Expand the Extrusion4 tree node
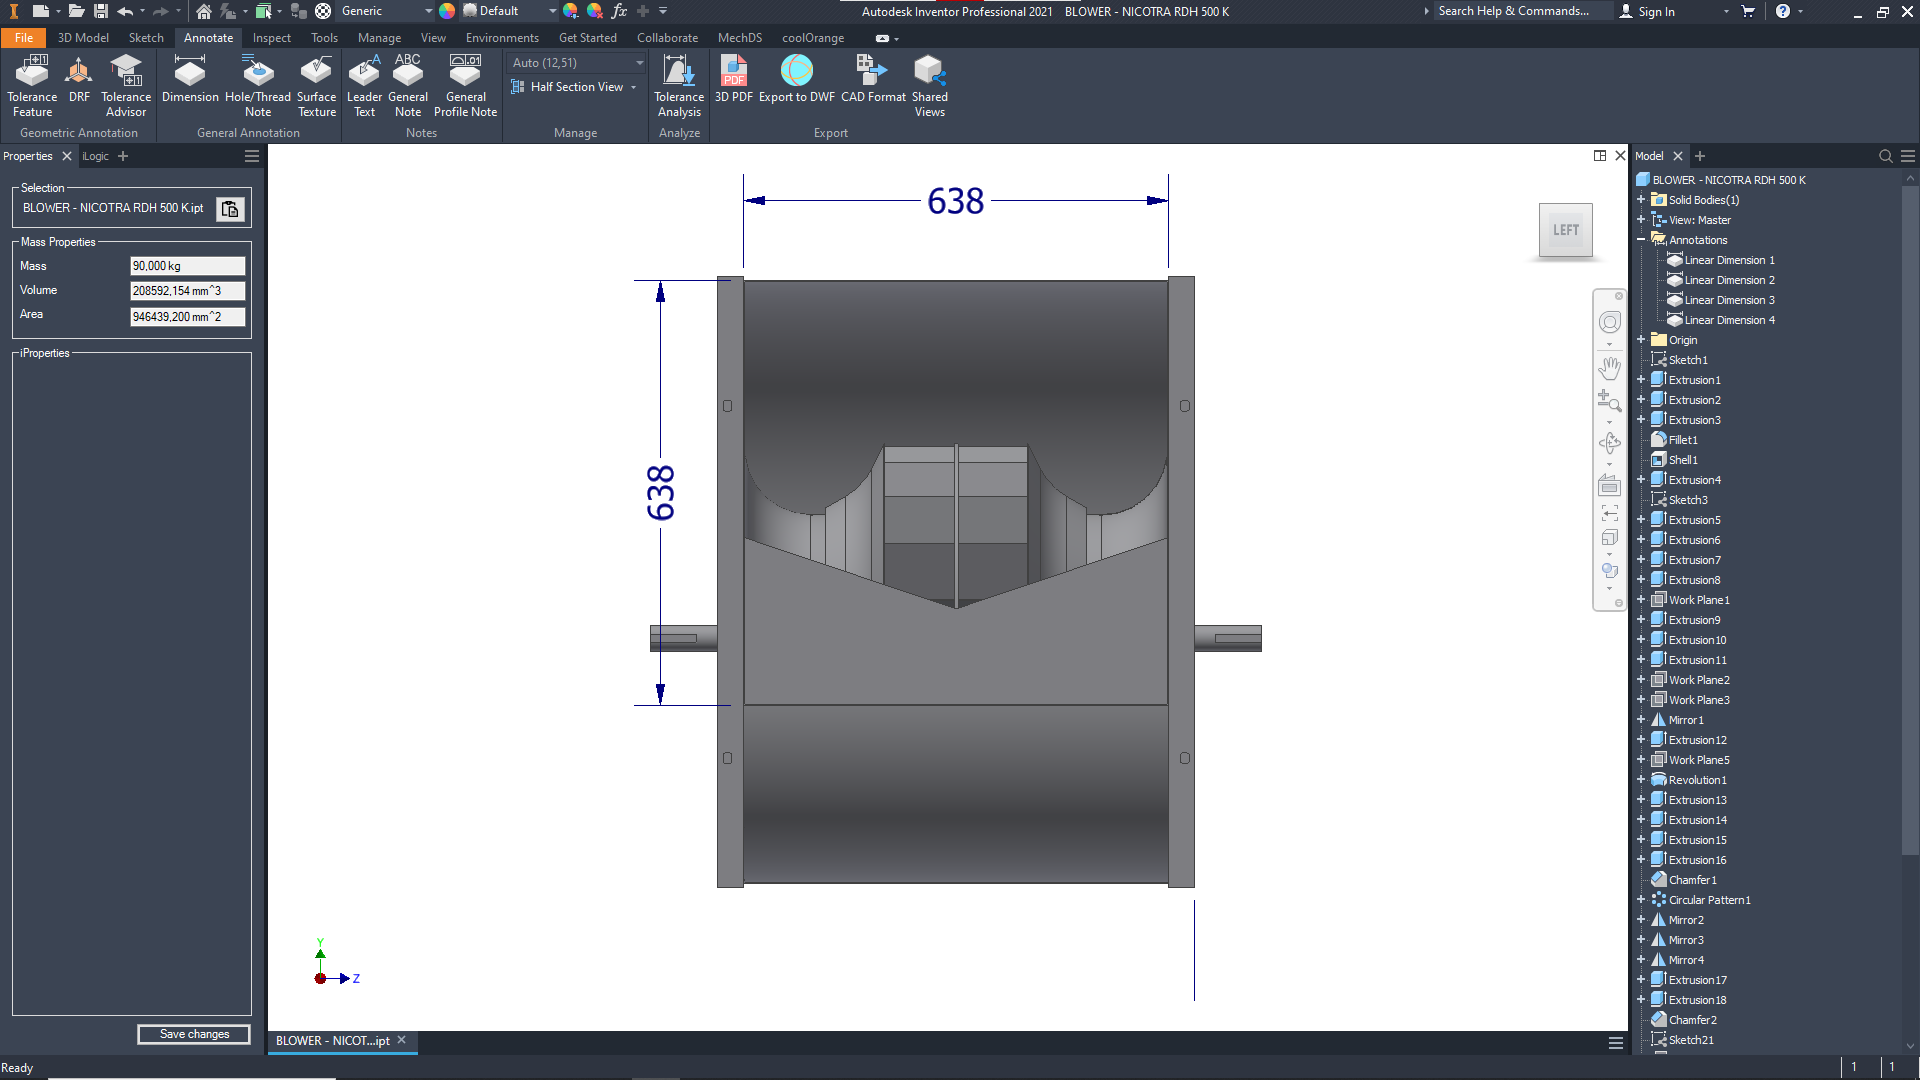The height and width of the screenshot is (1080, 1920). (x=1641, y=480)
